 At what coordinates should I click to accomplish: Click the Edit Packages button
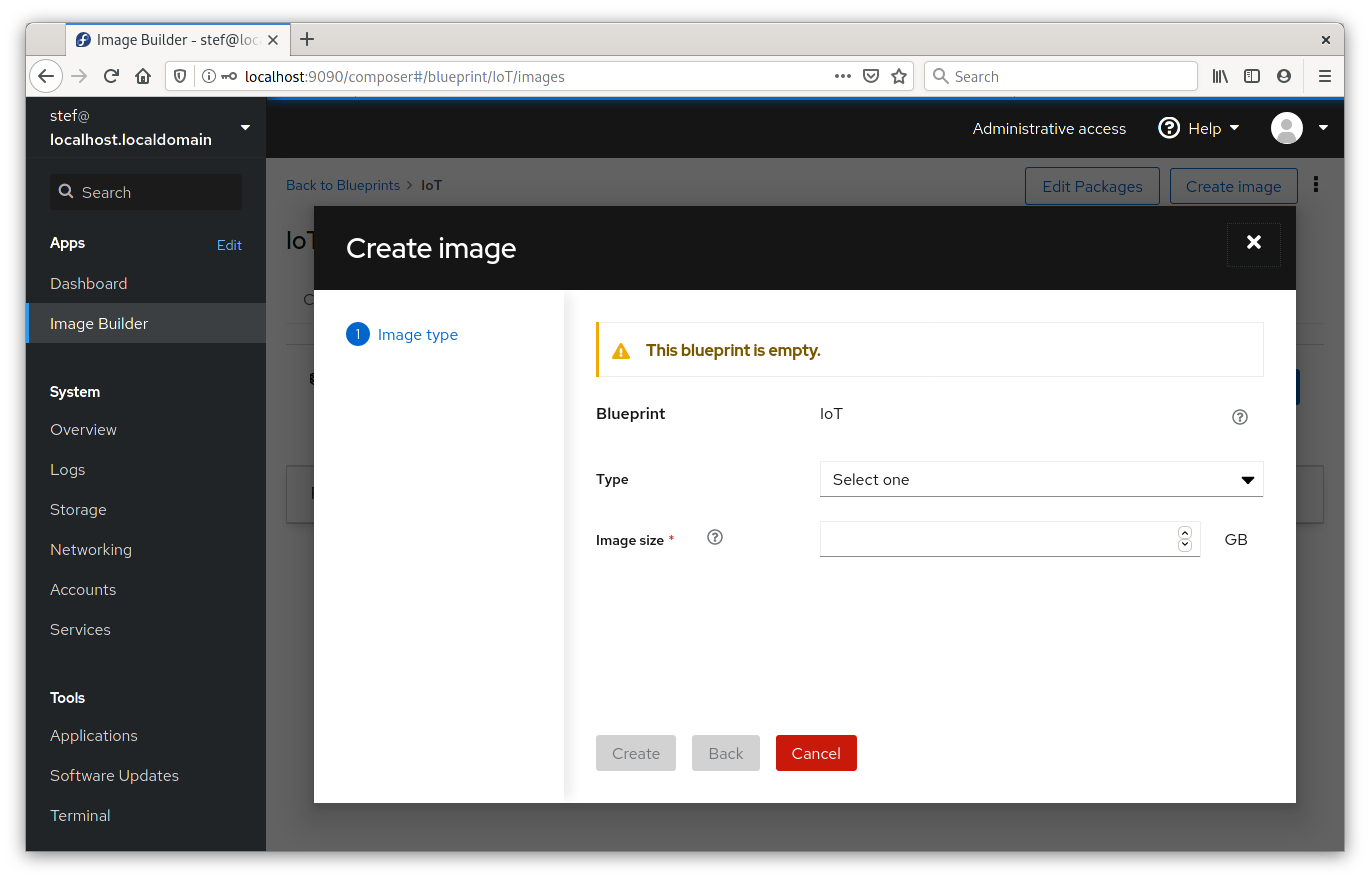[1092, 185]
